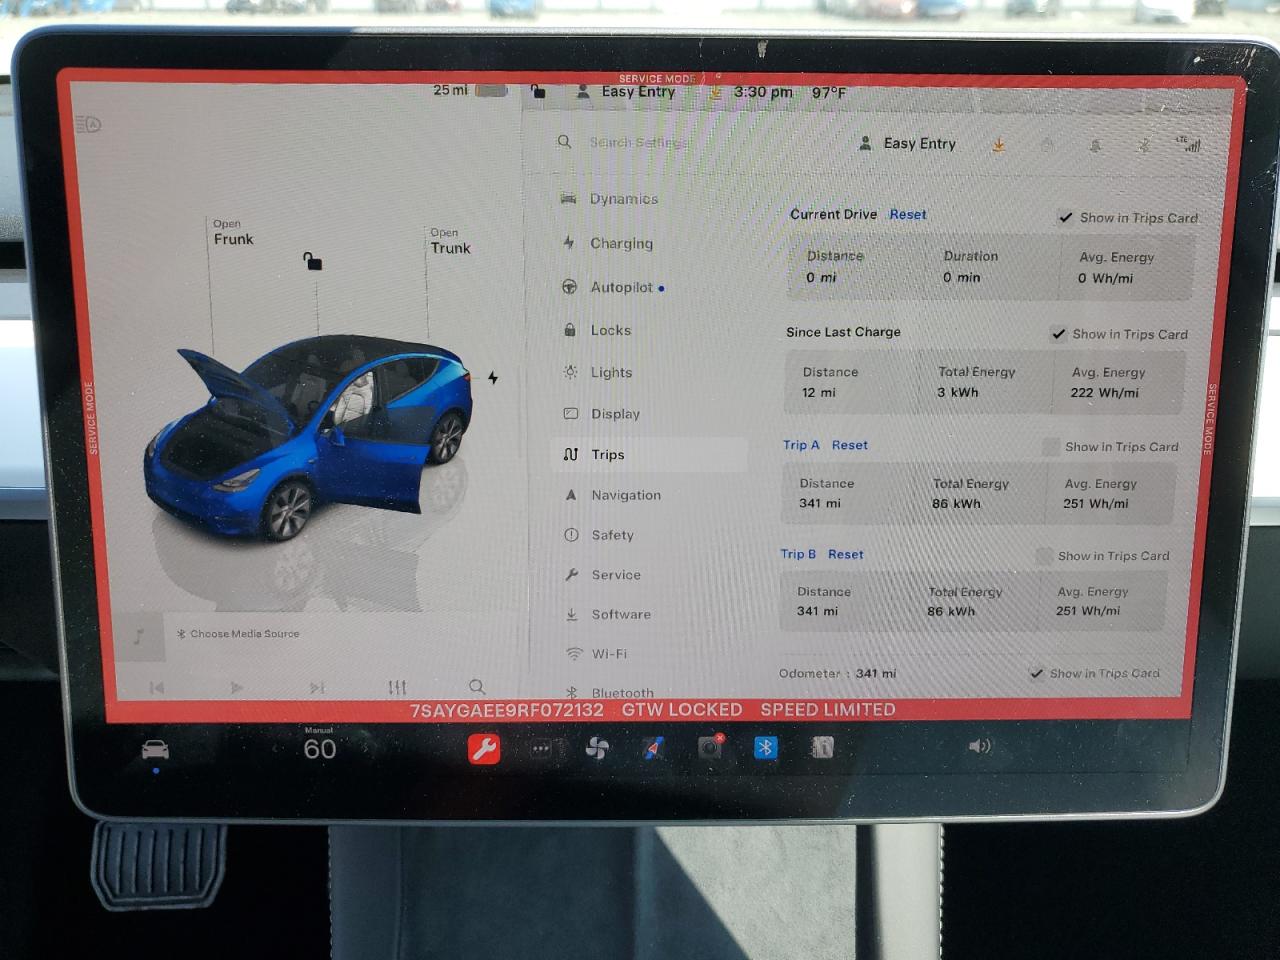1280x960 pixels.
Task: Tap the download arrow in the top status bar
Action: pyautogui.click(x=715, y=92)
